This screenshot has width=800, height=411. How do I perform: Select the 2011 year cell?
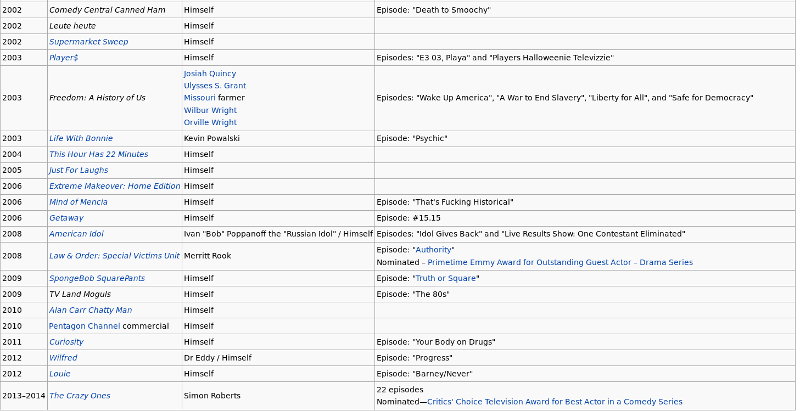(24, 342)
